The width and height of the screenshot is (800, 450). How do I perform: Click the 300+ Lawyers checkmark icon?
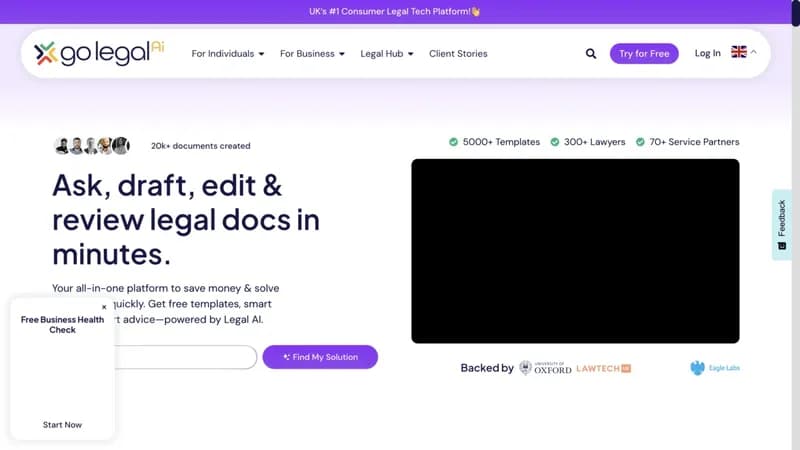555,142
